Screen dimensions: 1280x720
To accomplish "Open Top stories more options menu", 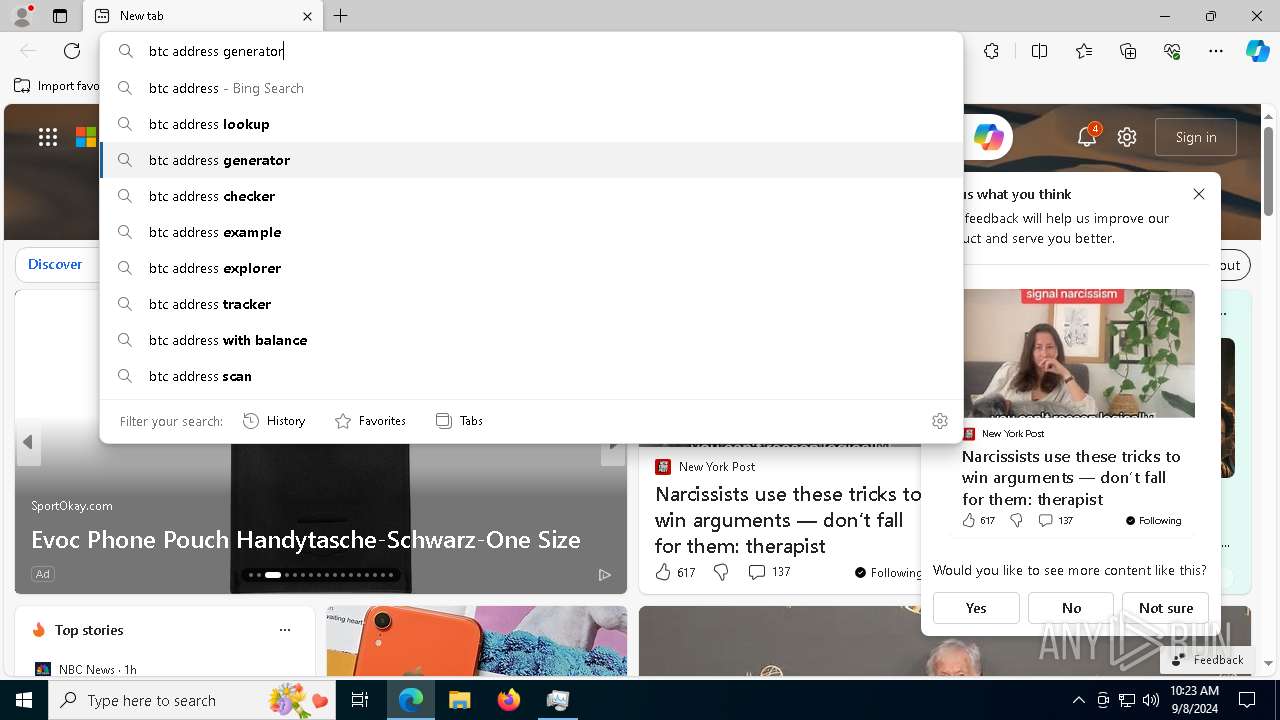I will (x=285, y=630).
